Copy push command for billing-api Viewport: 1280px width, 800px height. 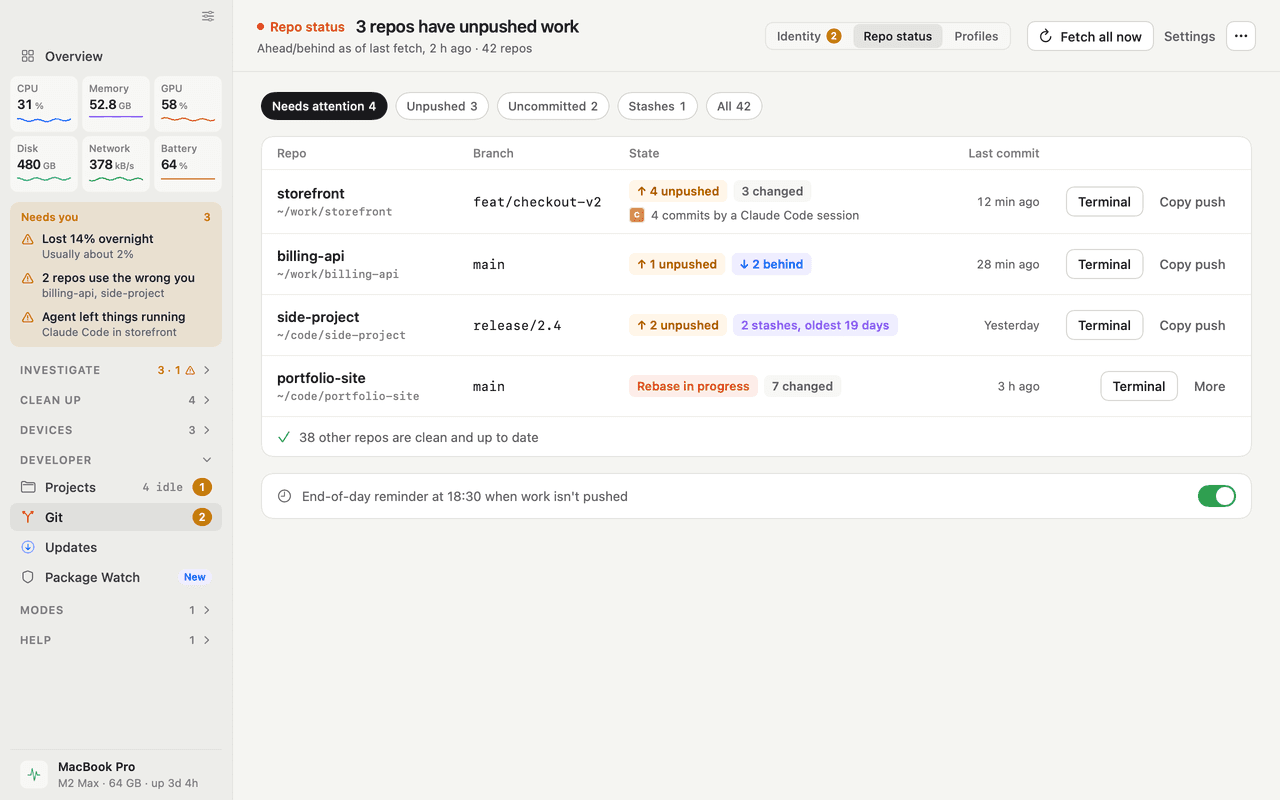(1192, 264)
